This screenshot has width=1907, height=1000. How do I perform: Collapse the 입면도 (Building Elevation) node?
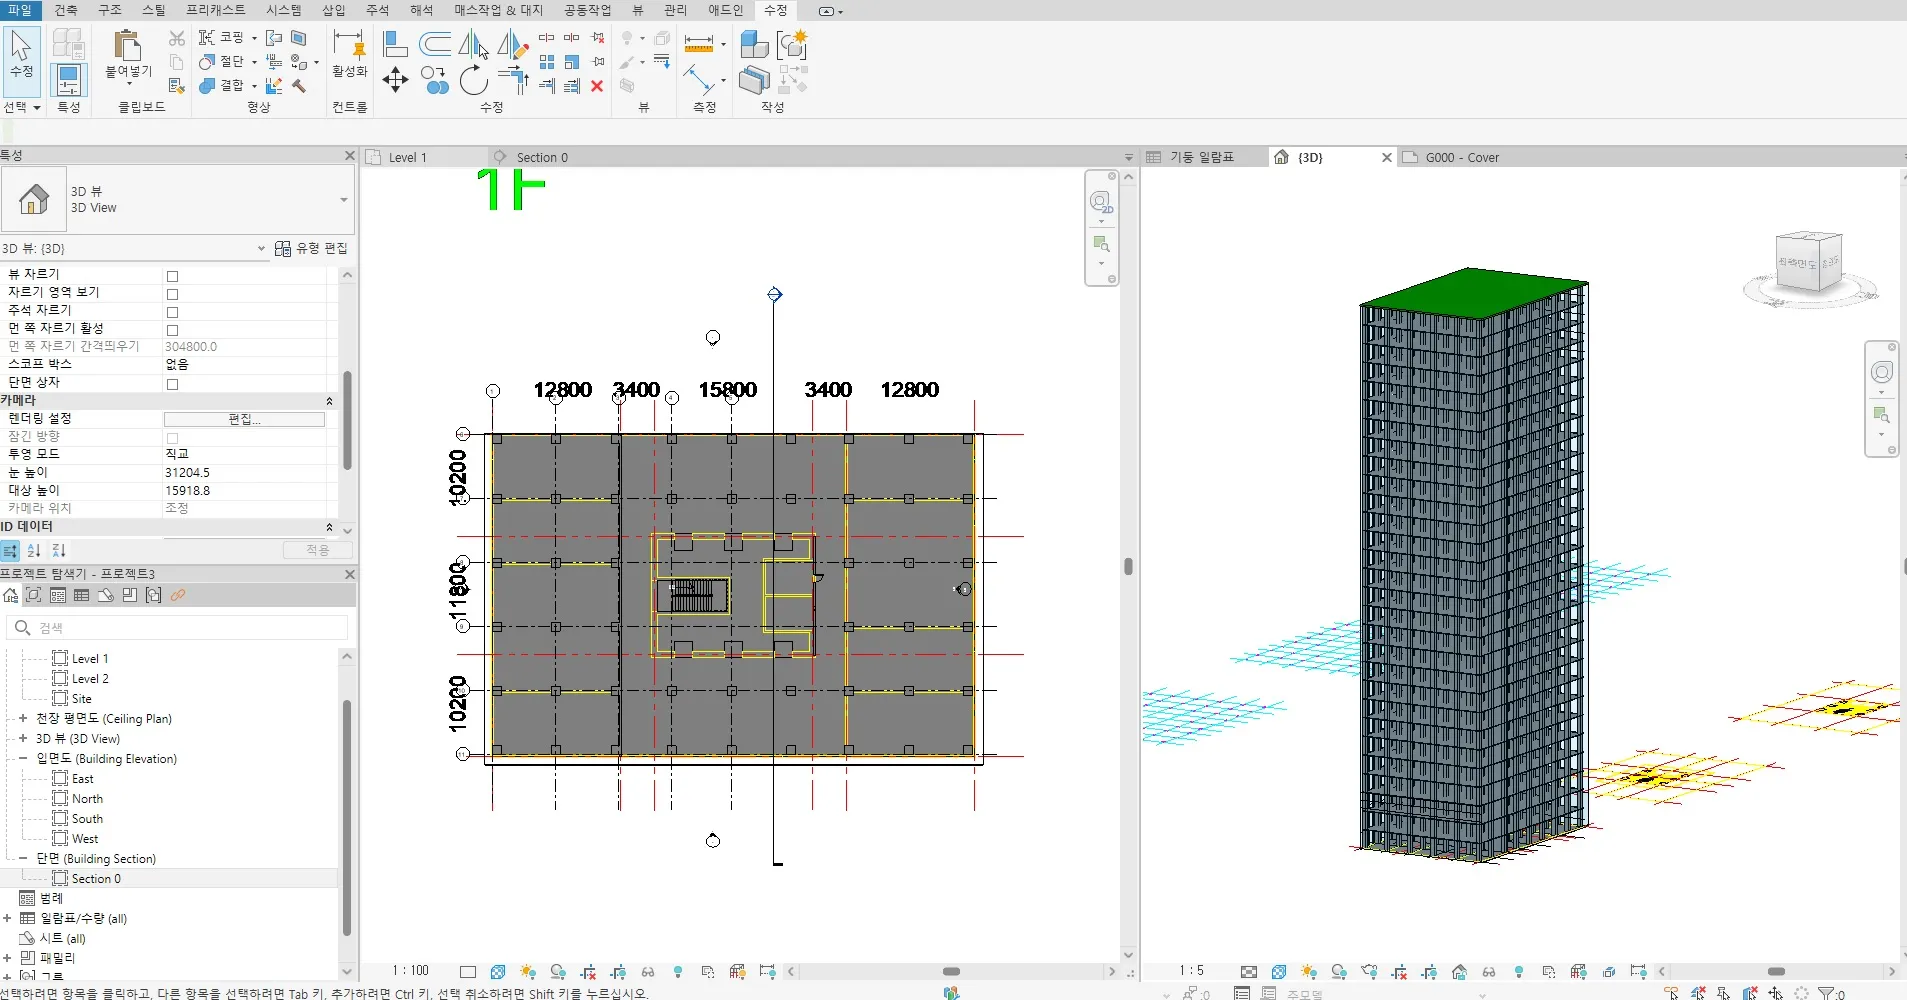[x=23, y=758]
